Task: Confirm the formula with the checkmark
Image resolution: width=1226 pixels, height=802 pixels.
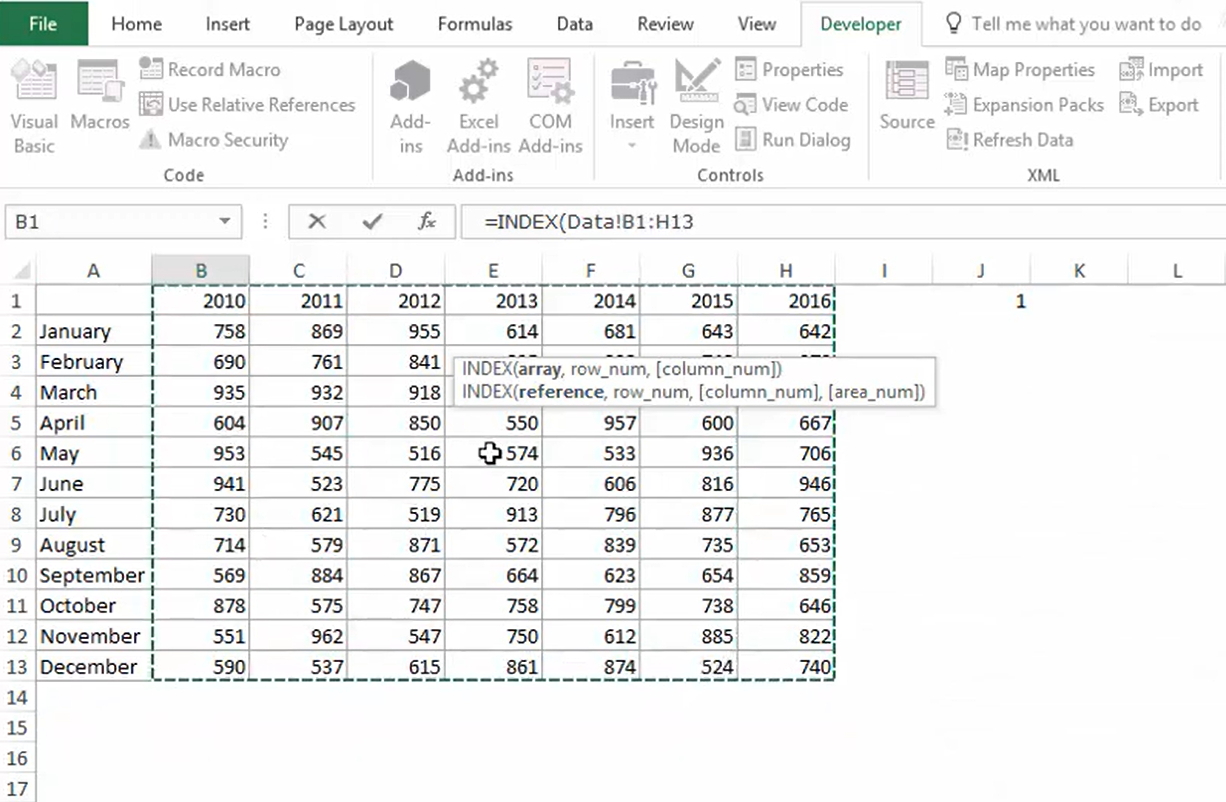Action: point(372,222)
